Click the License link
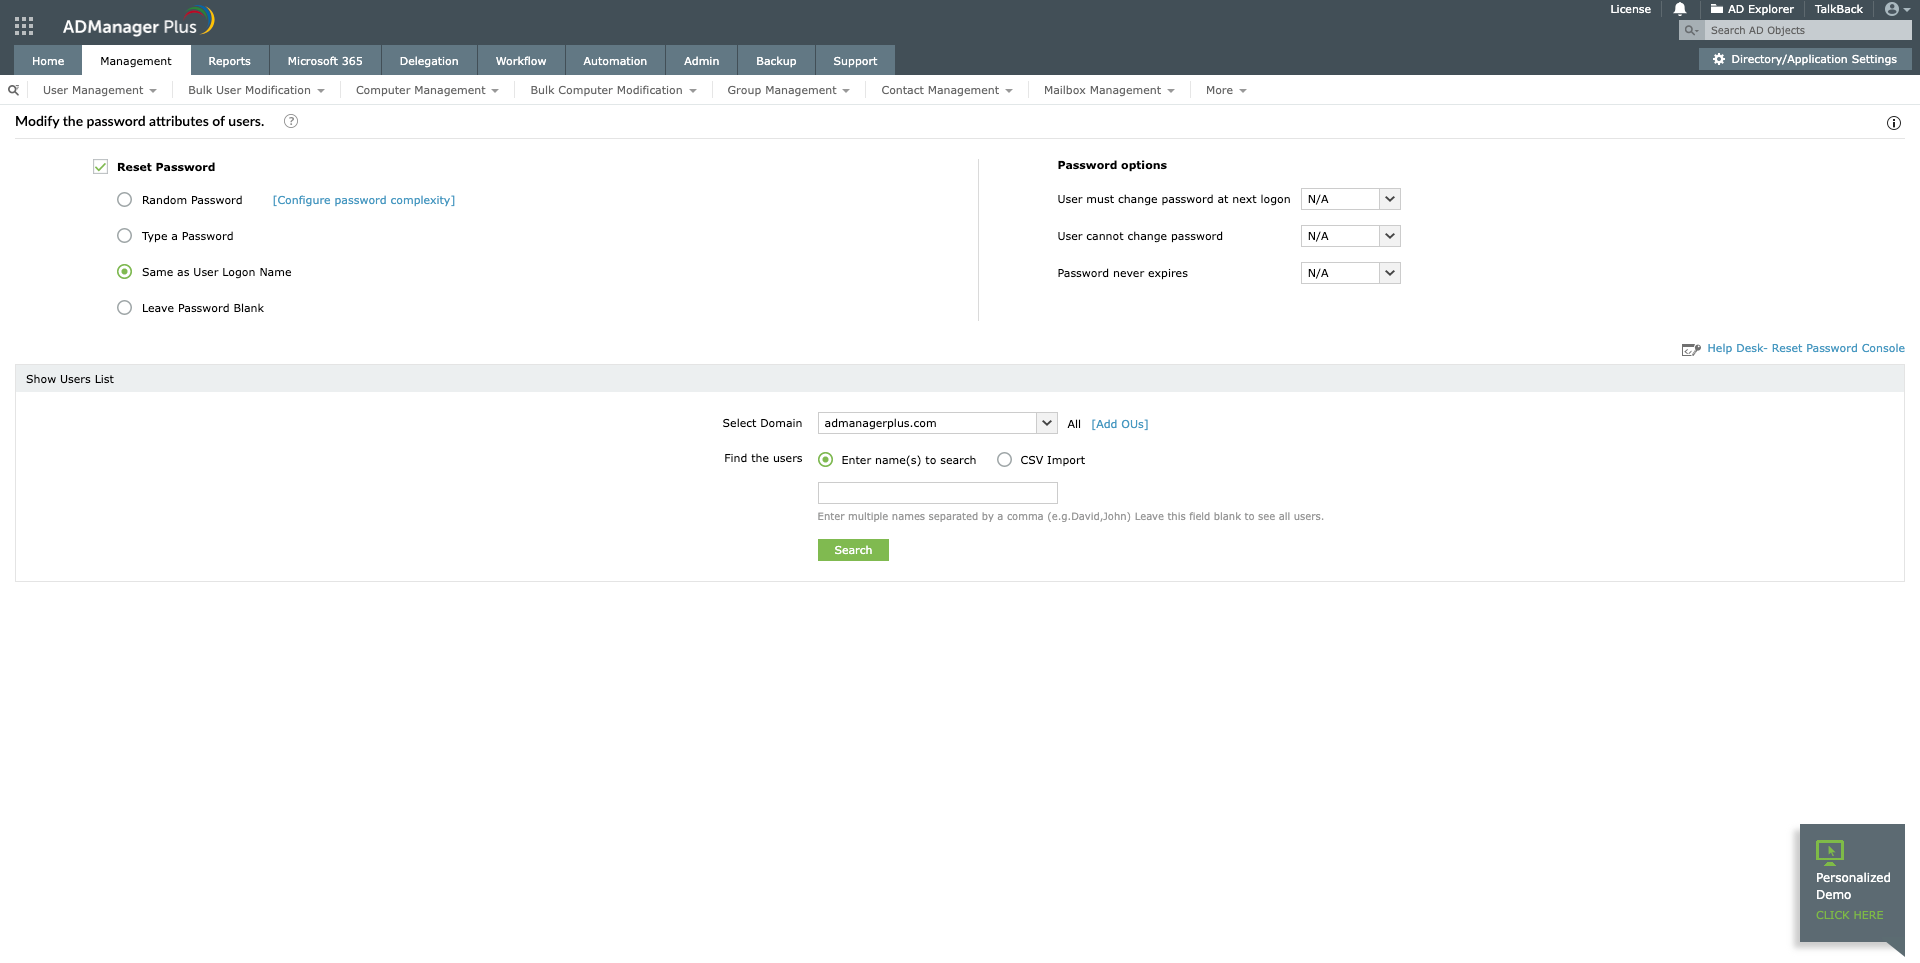 point(1630,9)
